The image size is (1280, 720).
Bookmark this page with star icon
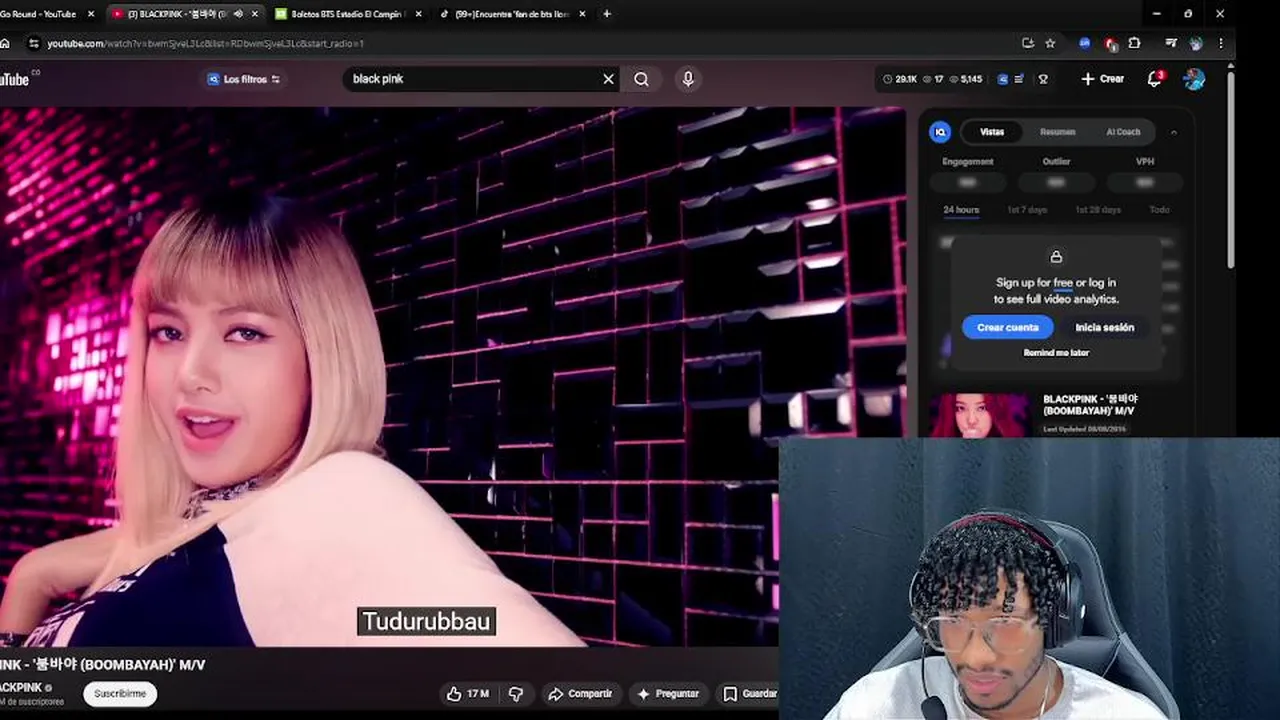tap(1050, 43)
